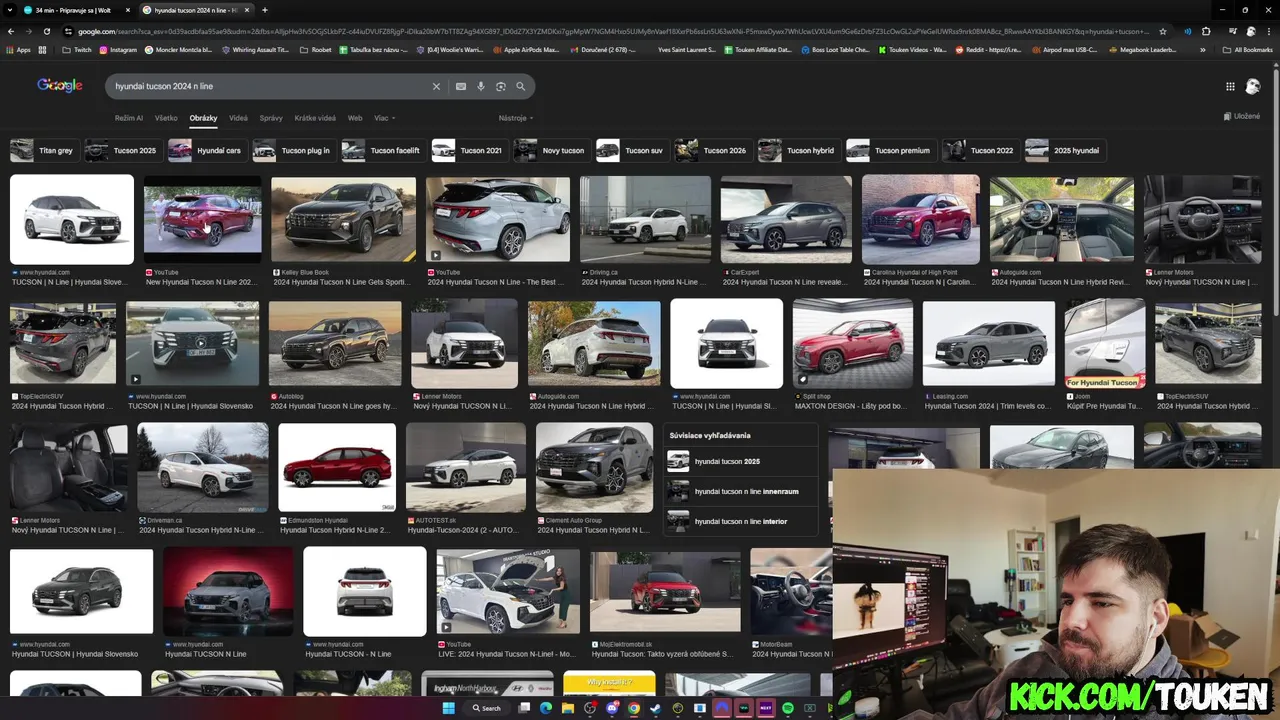Open the MAXTON DESIGN red Tucson image
The width and height of the screenshot is (1280, 720).
tap(853, 343)
